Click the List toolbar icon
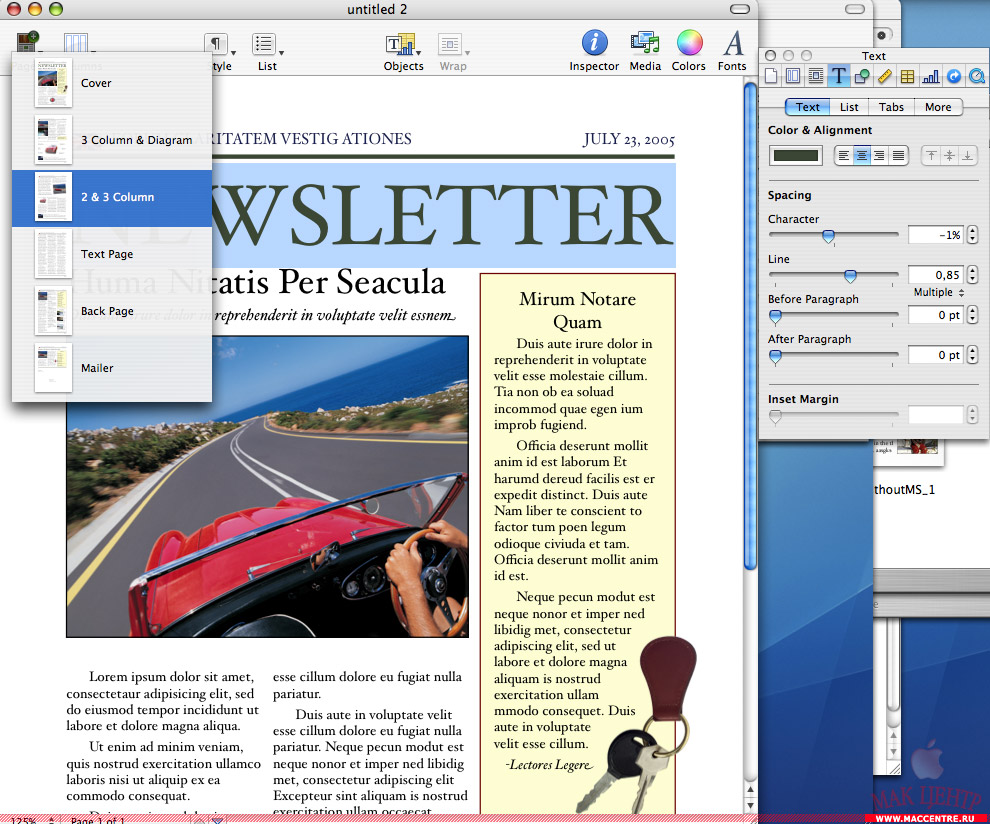990x824 pixels. click(x=263, y=44)
